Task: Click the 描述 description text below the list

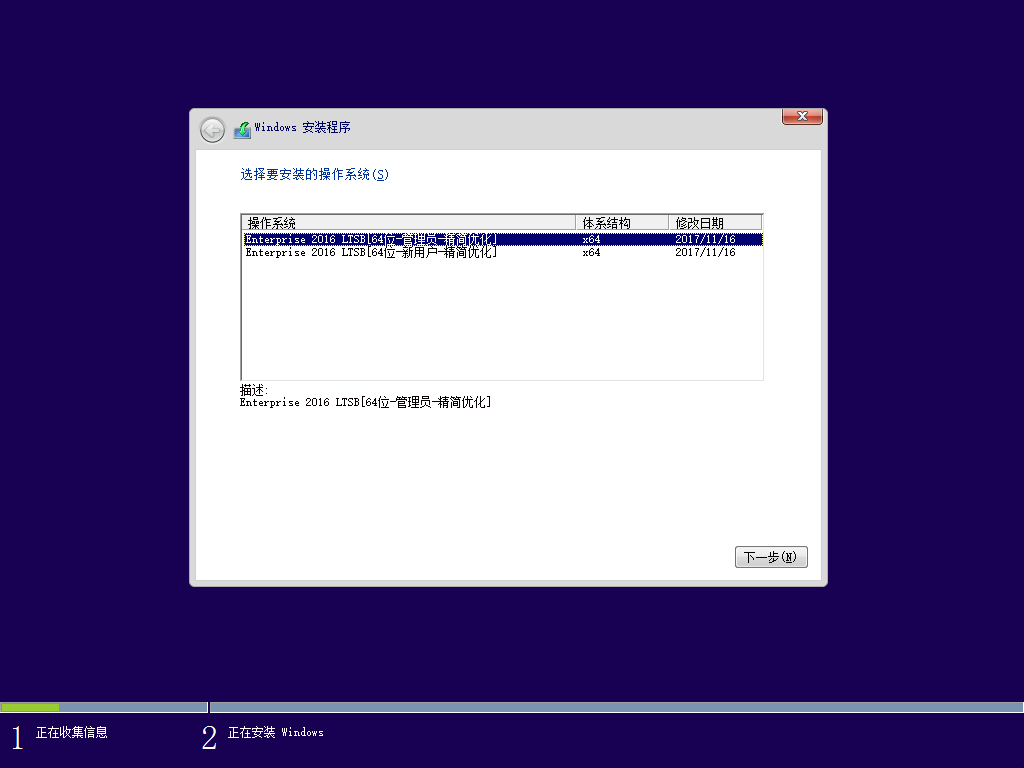Action: coord(246,390)
